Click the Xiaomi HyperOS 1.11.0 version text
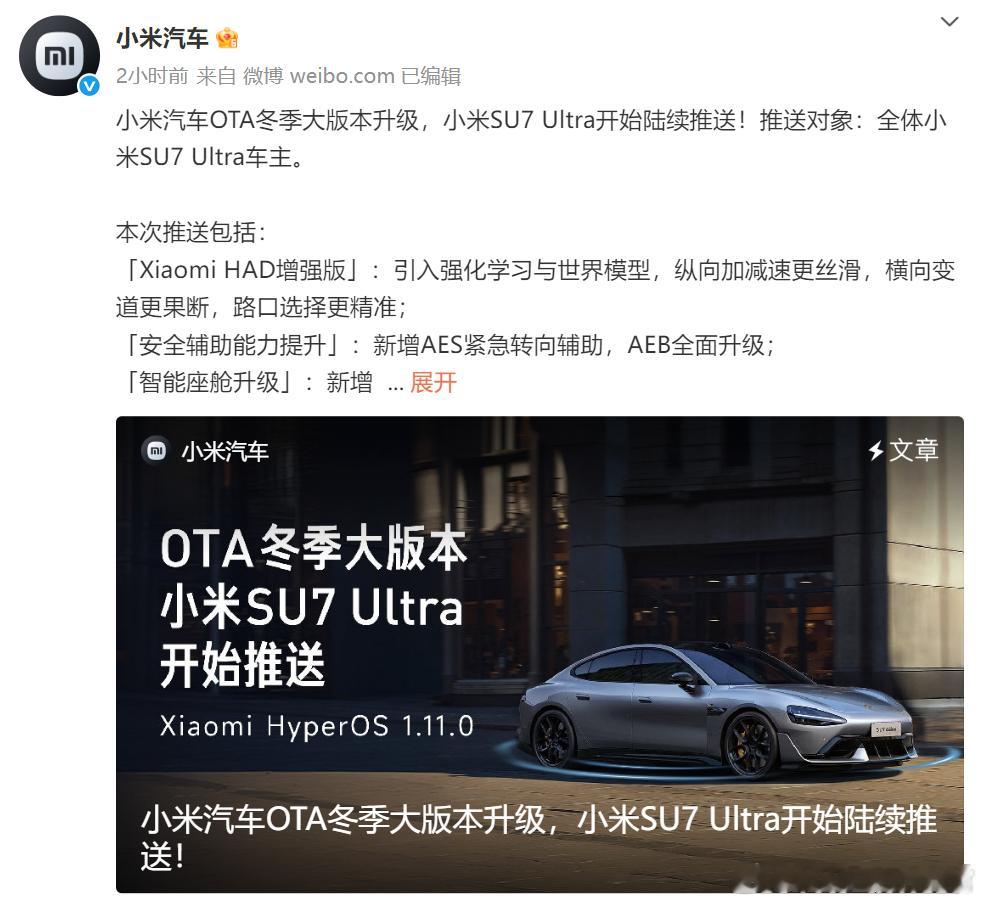This screenshot has width=984, height=903. 317,726
